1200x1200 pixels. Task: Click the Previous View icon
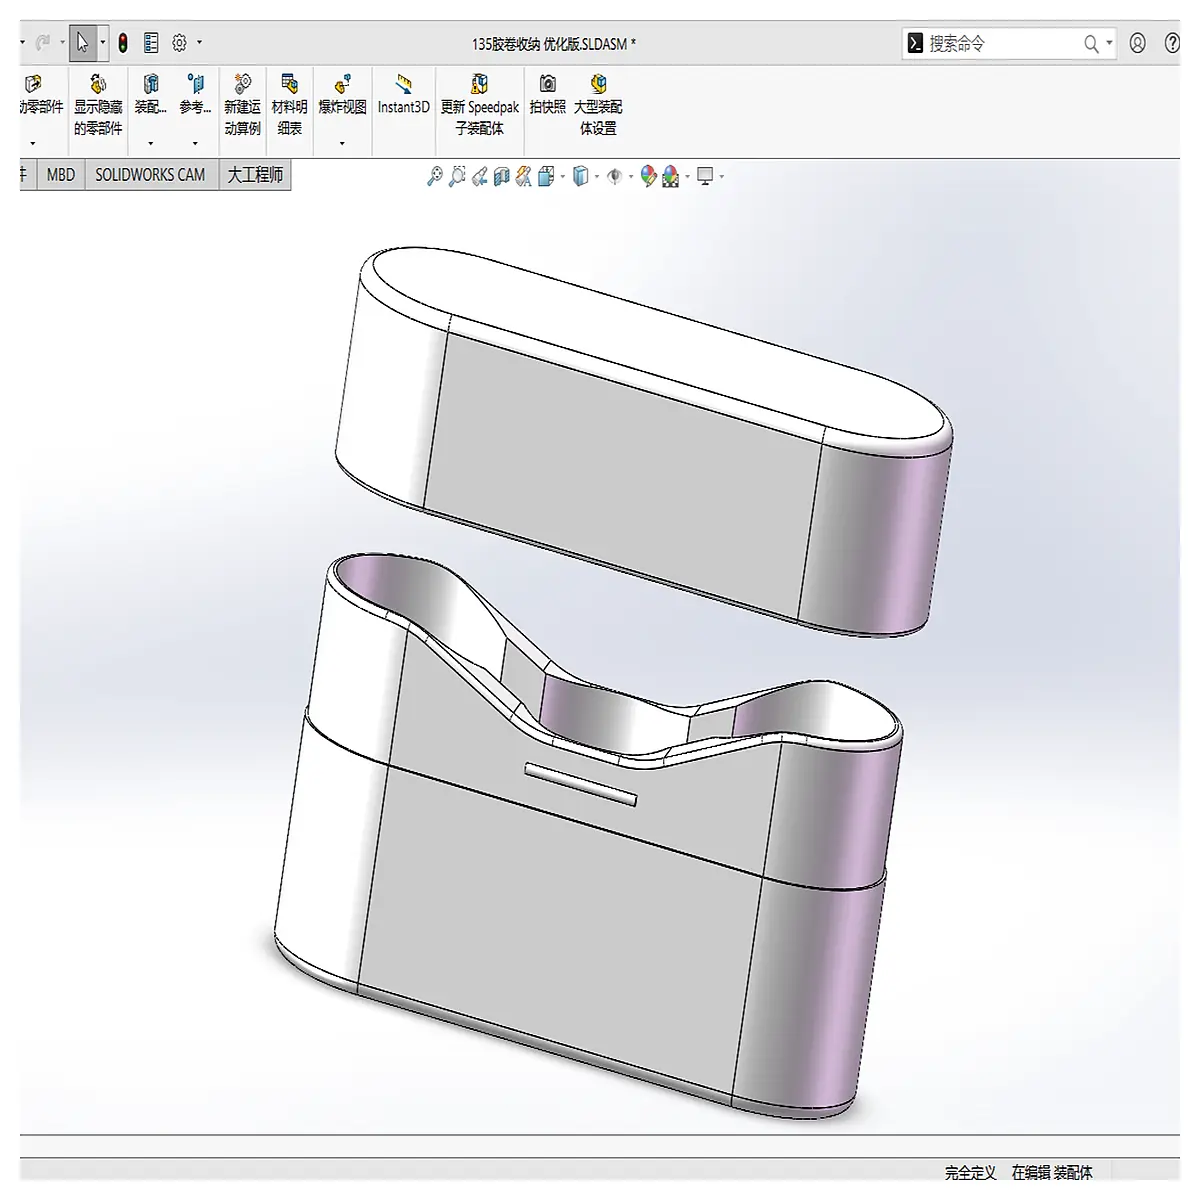point(480,177)
